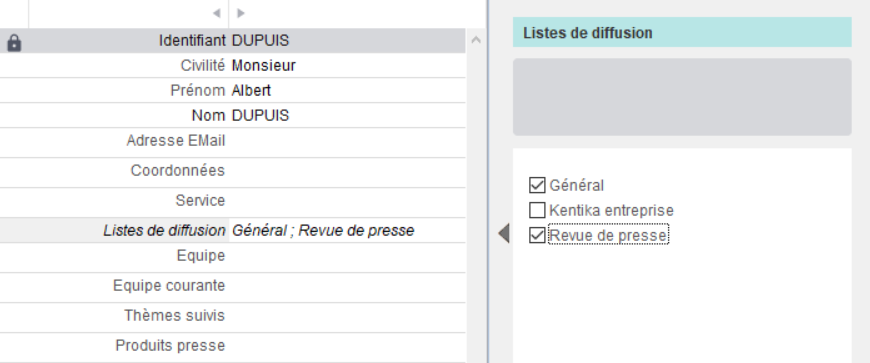Uncheck the Général checkbox
The image size is (870, 363).
537,185
